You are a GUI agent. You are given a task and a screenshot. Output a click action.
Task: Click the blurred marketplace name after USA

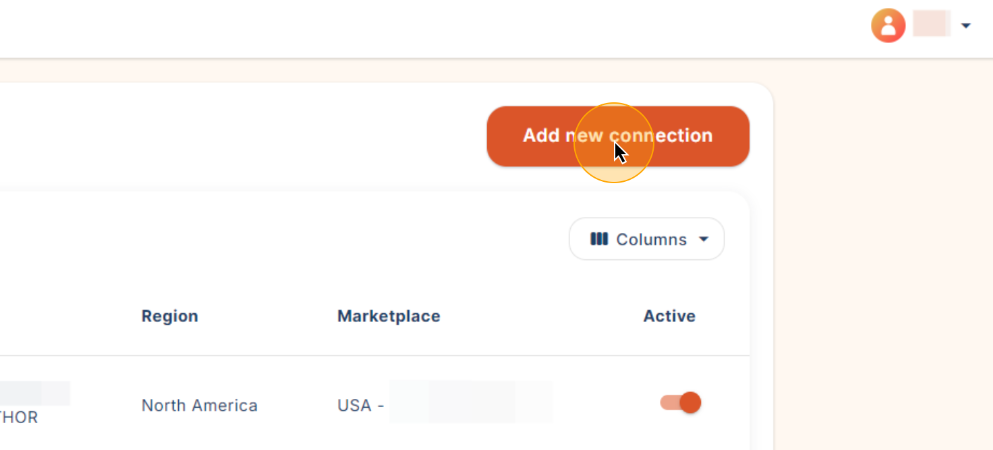tap(471, 402)
